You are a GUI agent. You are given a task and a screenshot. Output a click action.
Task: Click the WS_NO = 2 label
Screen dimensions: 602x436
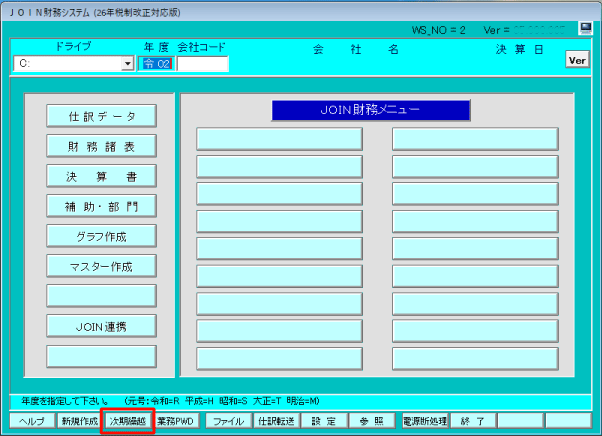tap(438, 30)
